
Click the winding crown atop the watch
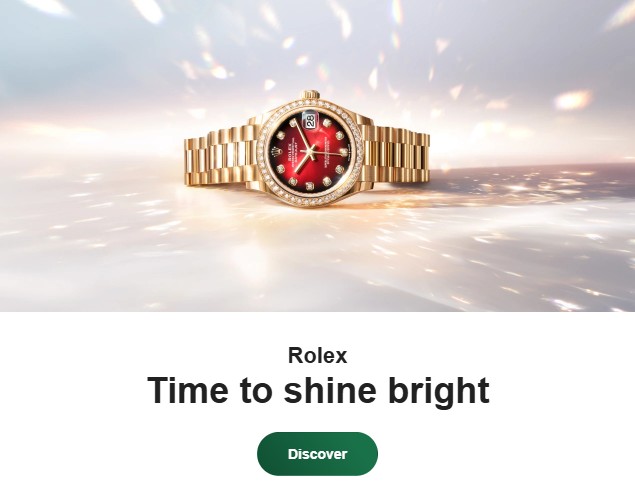tap(310, 96)
